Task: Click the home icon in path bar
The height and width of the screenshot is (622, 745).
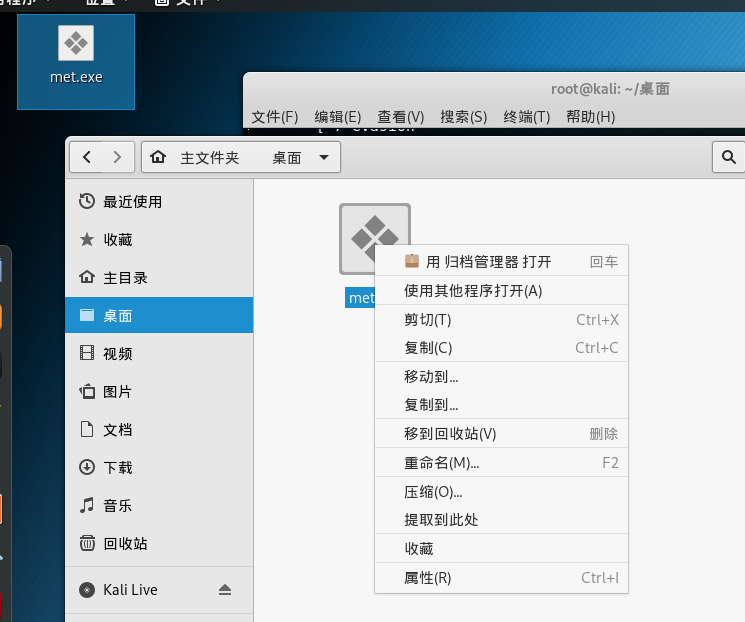Action: coord(158,157)
